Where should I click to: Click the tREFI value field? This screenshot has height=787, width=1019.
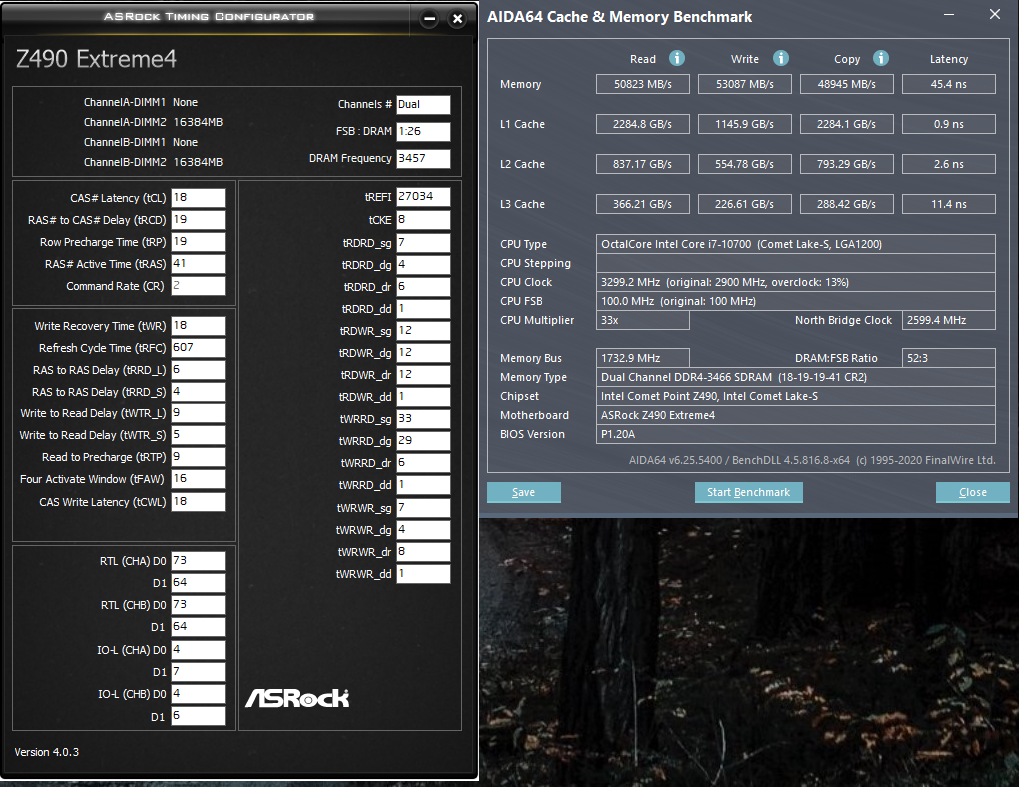423,197
